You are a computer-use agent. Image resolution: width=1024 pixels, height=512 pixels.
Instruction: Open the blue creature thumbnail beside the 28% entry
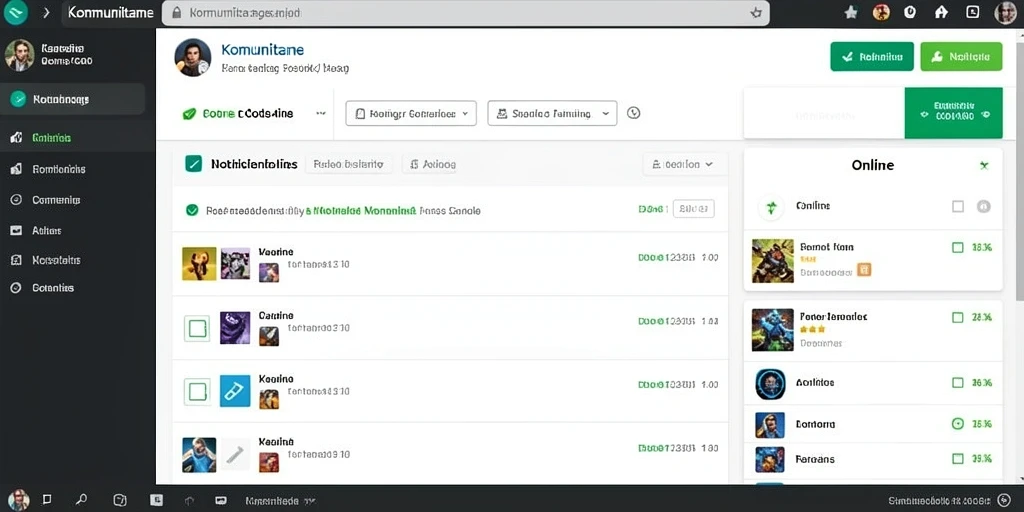(x=773, y=330)
